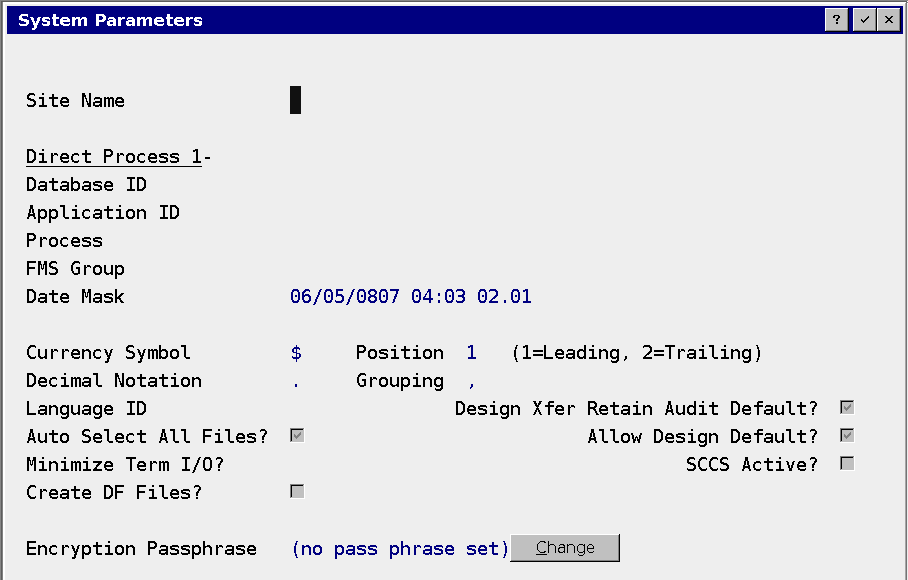The height and width of the screenshot is (580, 908).
Task: Click the System Parameters title bar text
Action: point(110,20)
